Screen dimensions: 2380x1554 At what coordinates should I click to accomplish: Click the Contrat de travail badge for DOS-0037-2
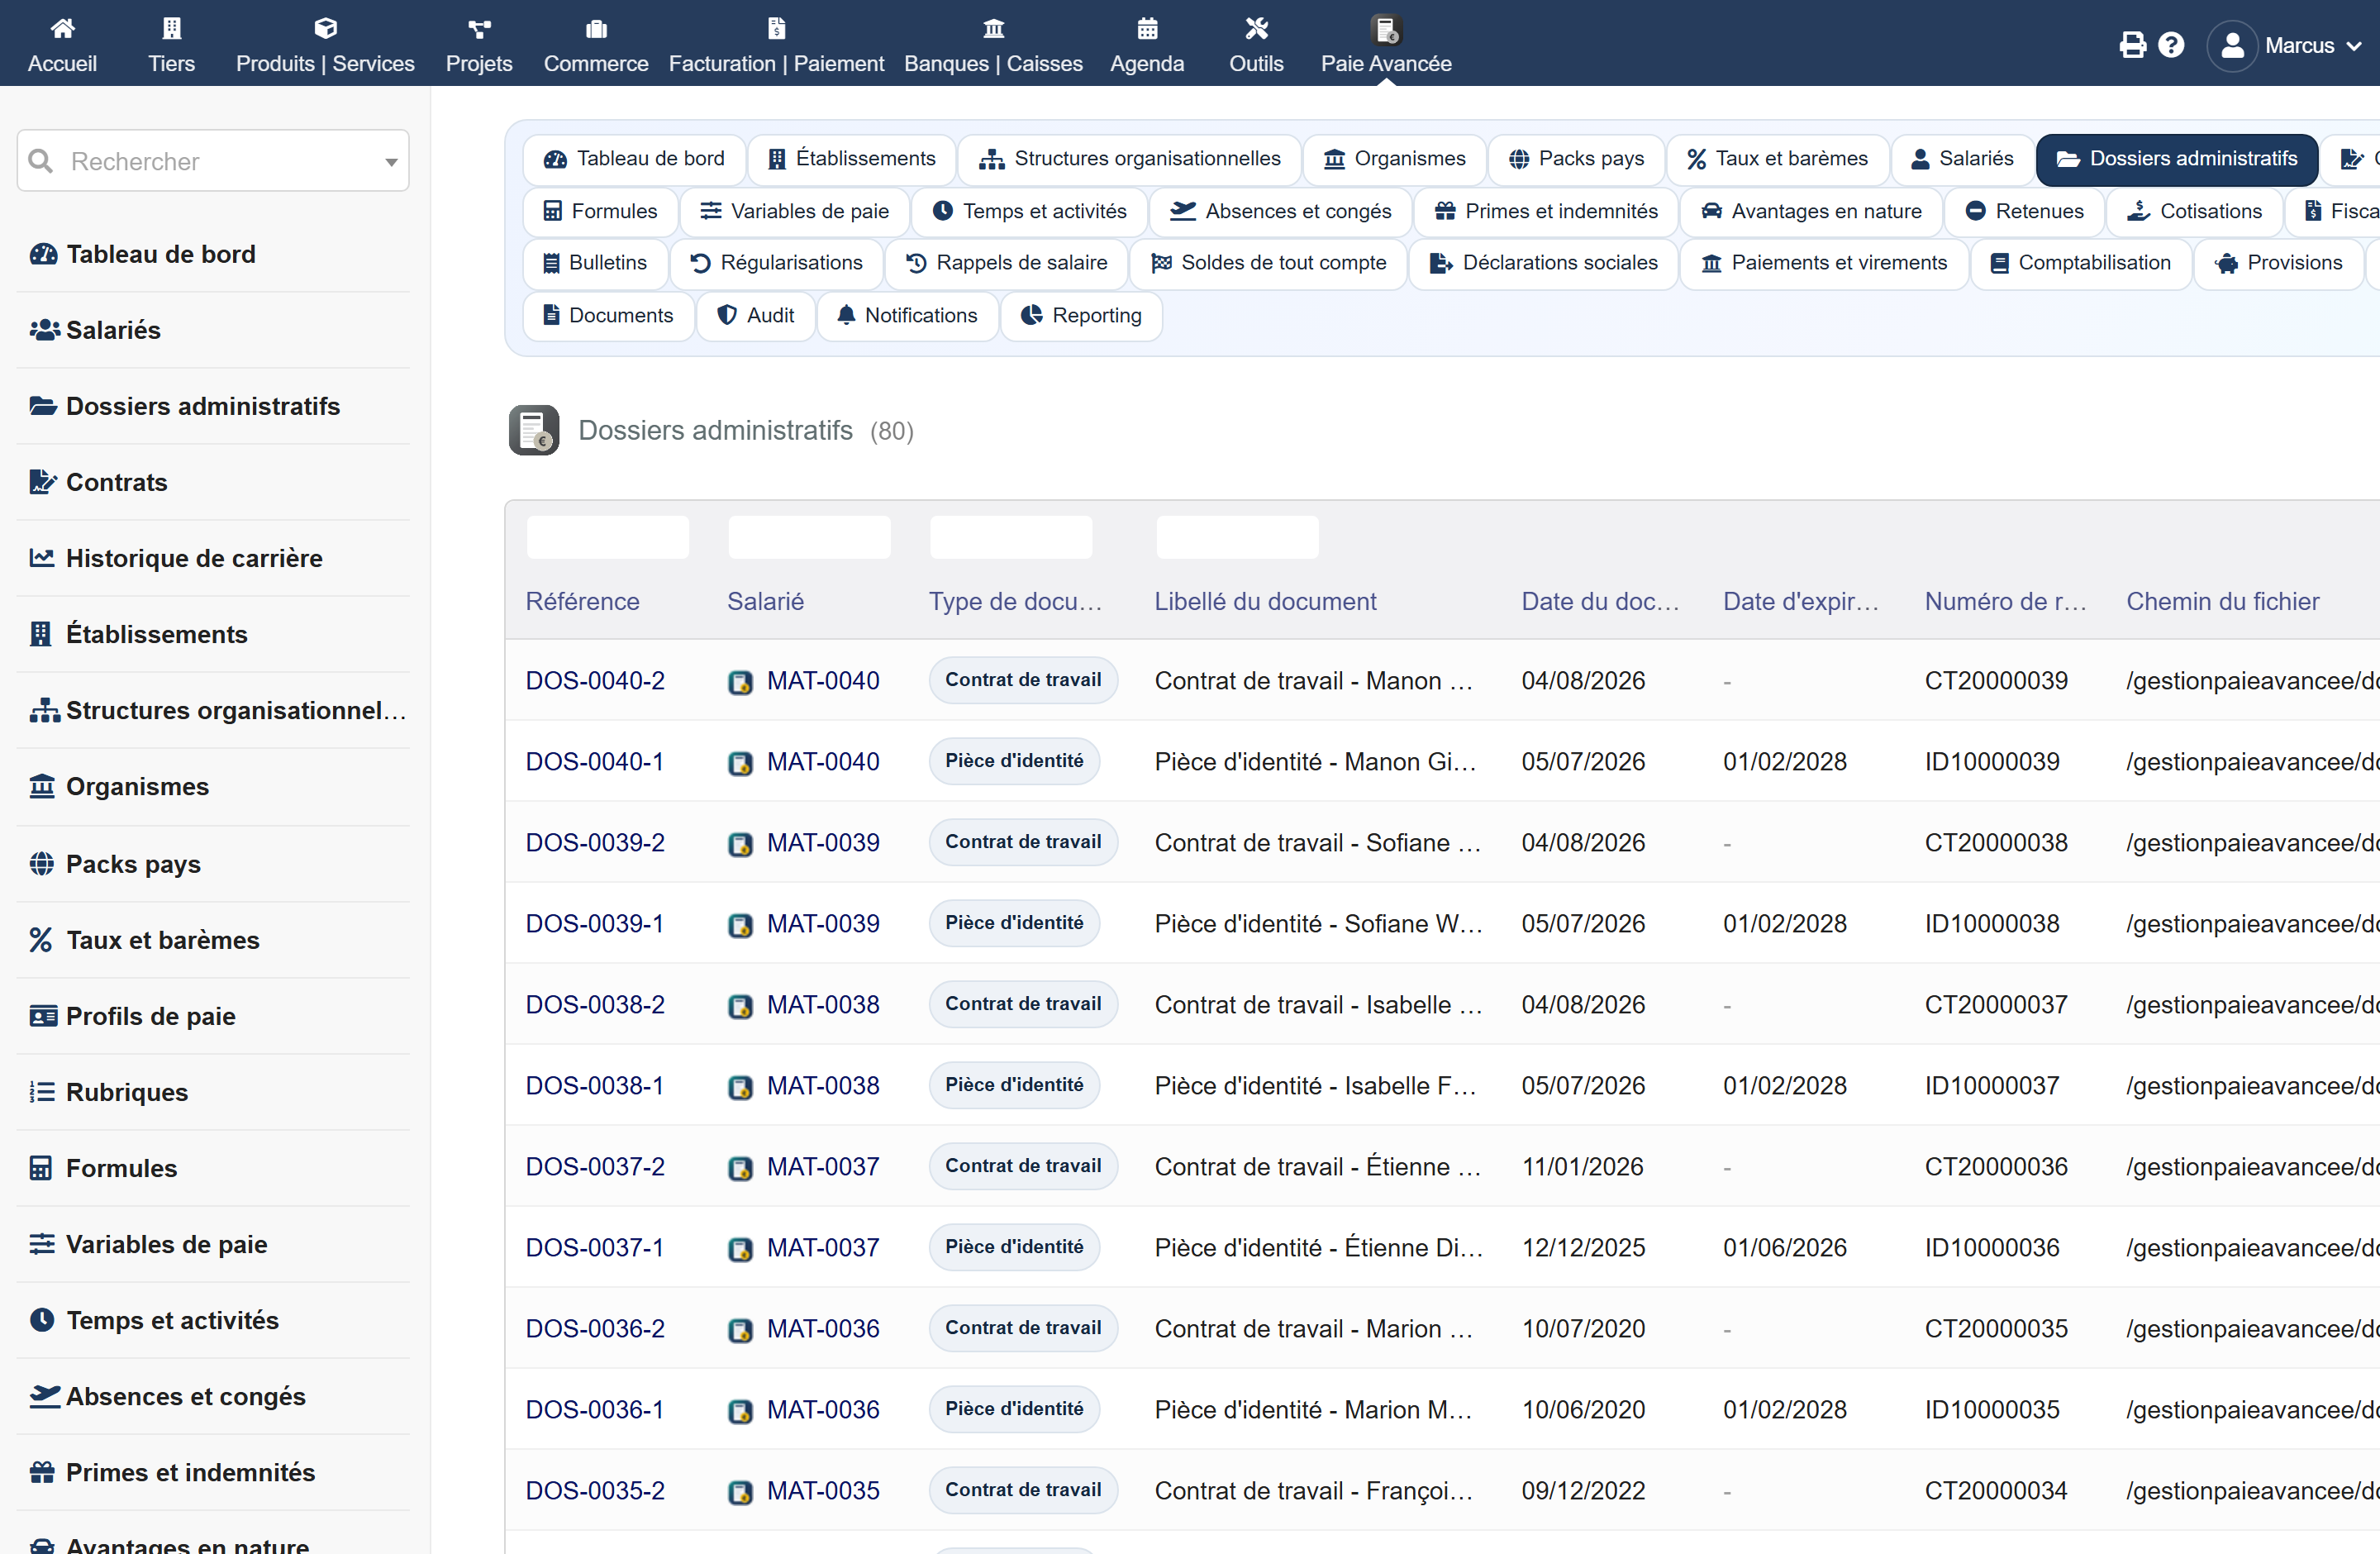point(1023,1166)
